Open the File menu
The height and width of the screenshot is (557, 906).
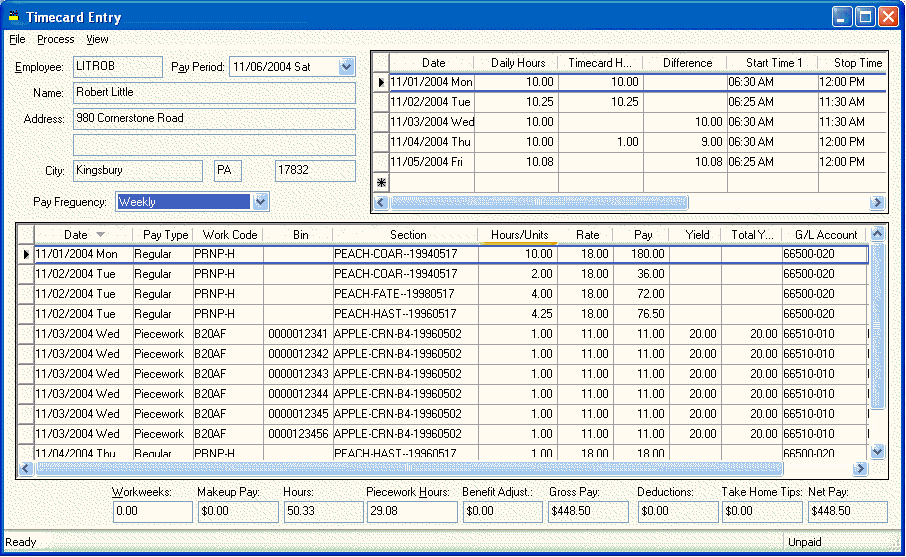point(17,39)
